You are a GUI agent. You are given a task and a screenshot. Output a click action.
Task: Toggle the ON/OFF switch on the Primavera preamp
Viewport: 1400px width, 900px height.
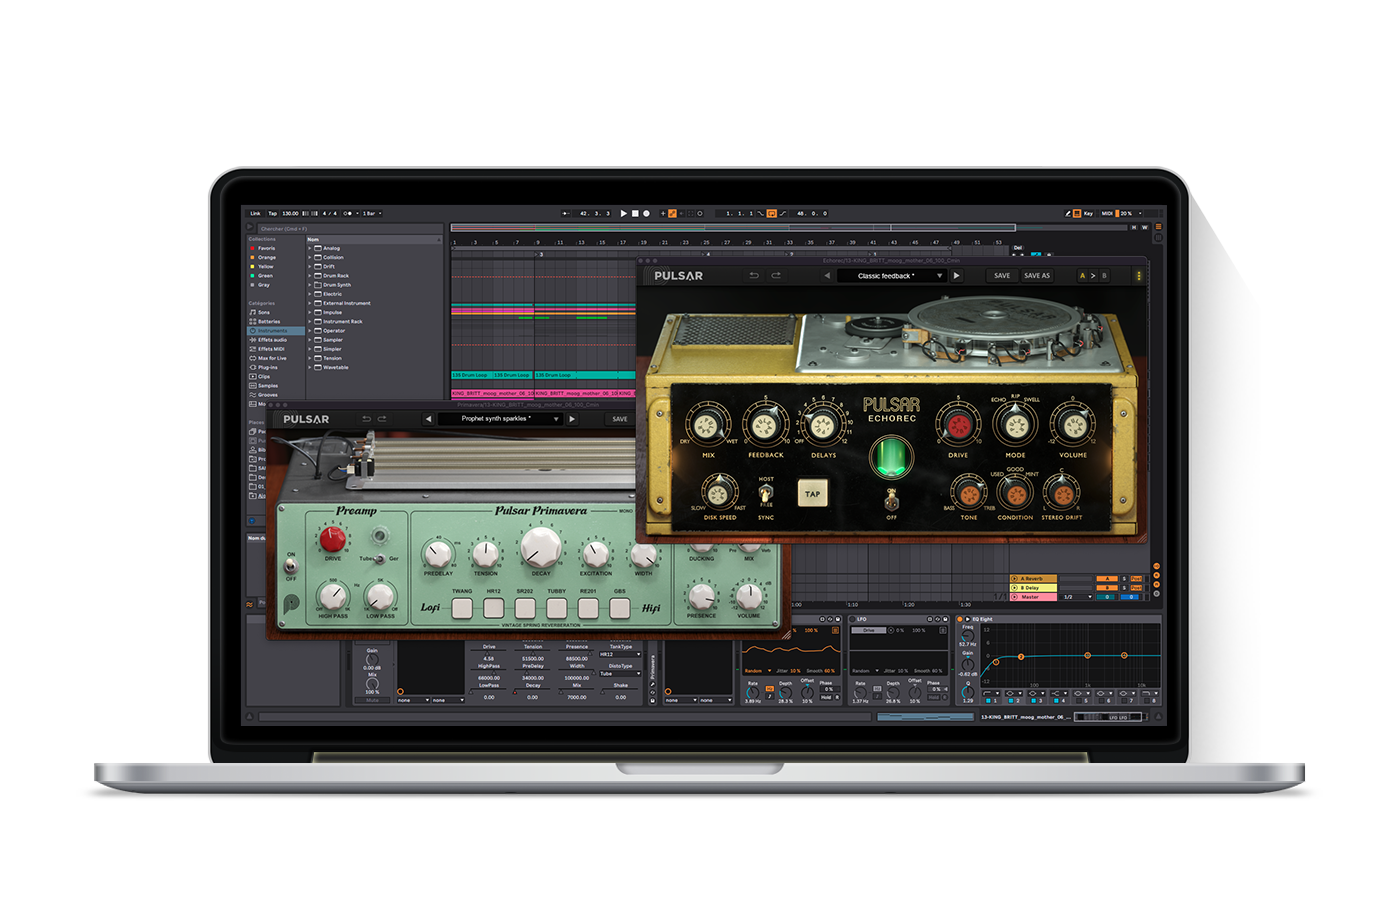(290, 567)
